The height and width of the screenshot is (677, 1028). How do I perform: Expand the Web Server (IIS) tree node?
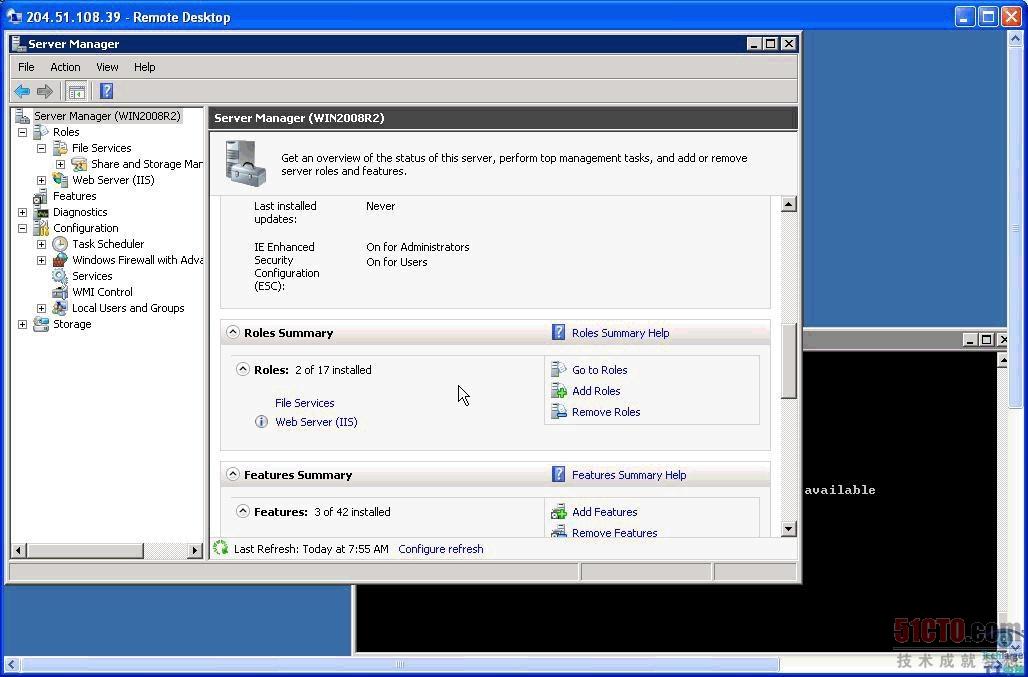point(41,180)
